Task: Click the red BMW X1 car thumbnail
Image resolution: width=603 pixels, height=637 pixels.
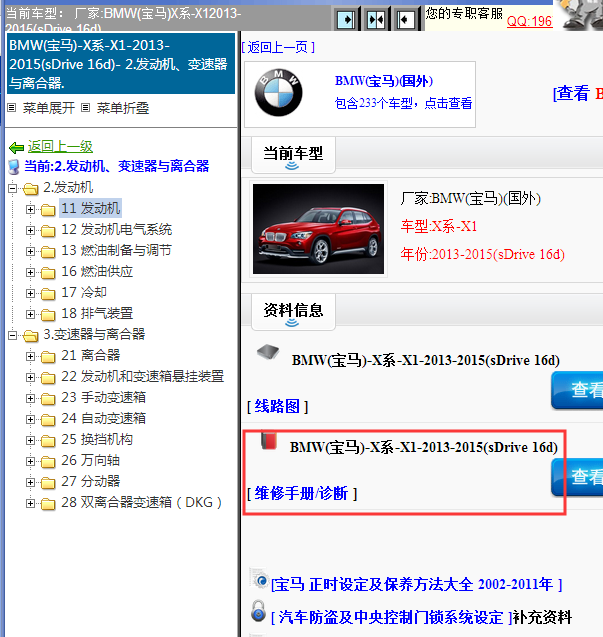Action: point(318,229)
